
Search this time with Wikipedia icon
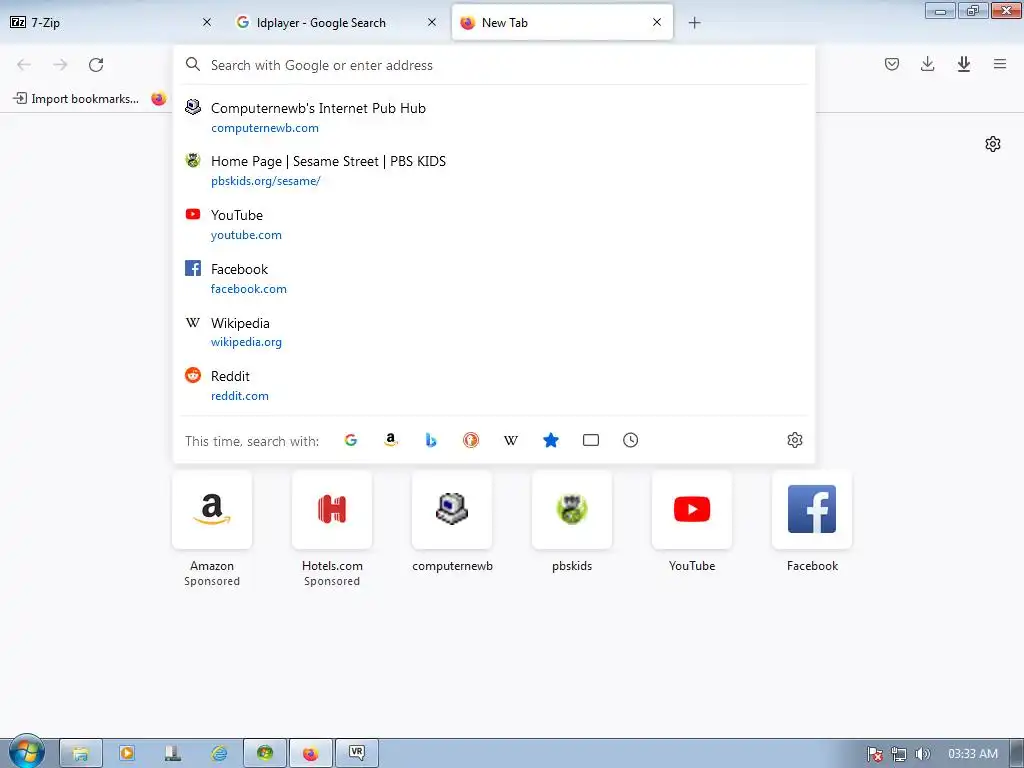[x=511, y=440]
